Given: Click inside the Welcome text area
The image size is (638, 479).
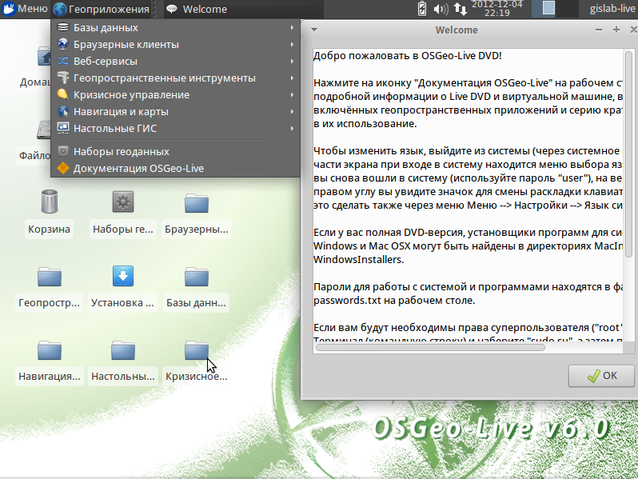Looking at the screenshot, I should coord(468,195).
